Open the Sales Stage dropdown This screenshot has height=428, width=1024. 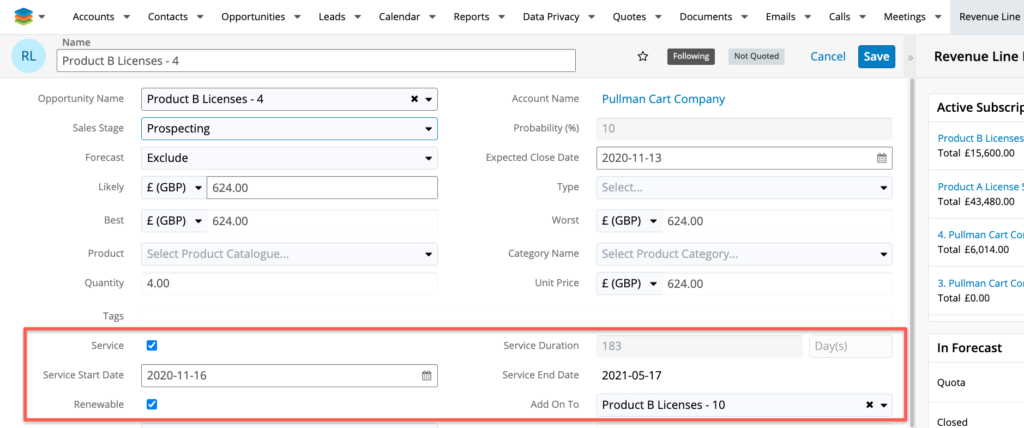(289, 129)
